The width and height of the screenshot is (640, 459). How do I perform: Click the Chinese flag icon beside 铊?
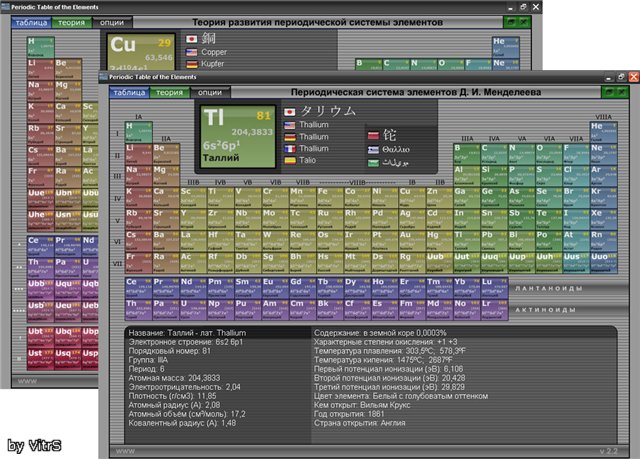click(x=373, y=135)
